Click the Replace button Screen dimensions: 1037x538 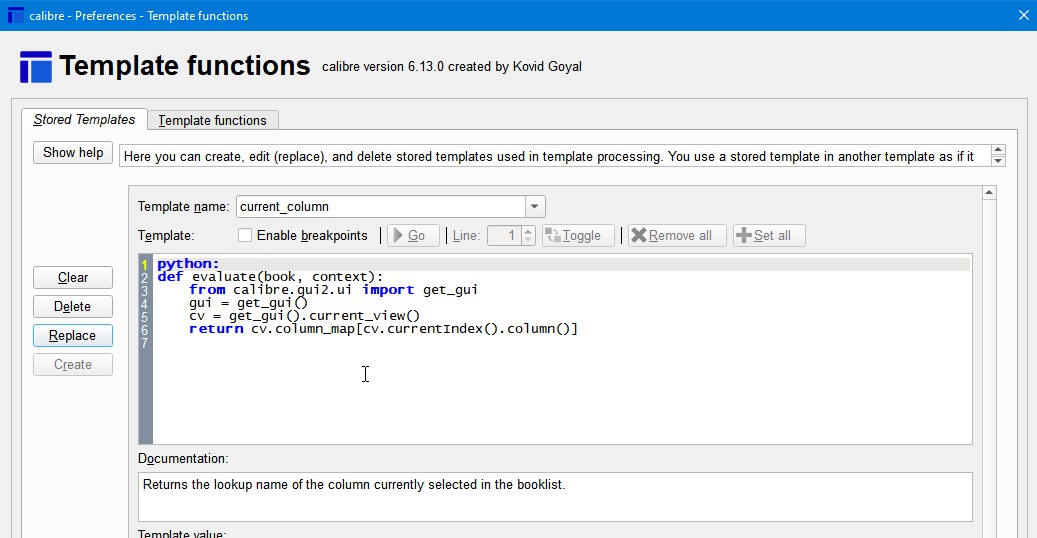click(72, 336)
